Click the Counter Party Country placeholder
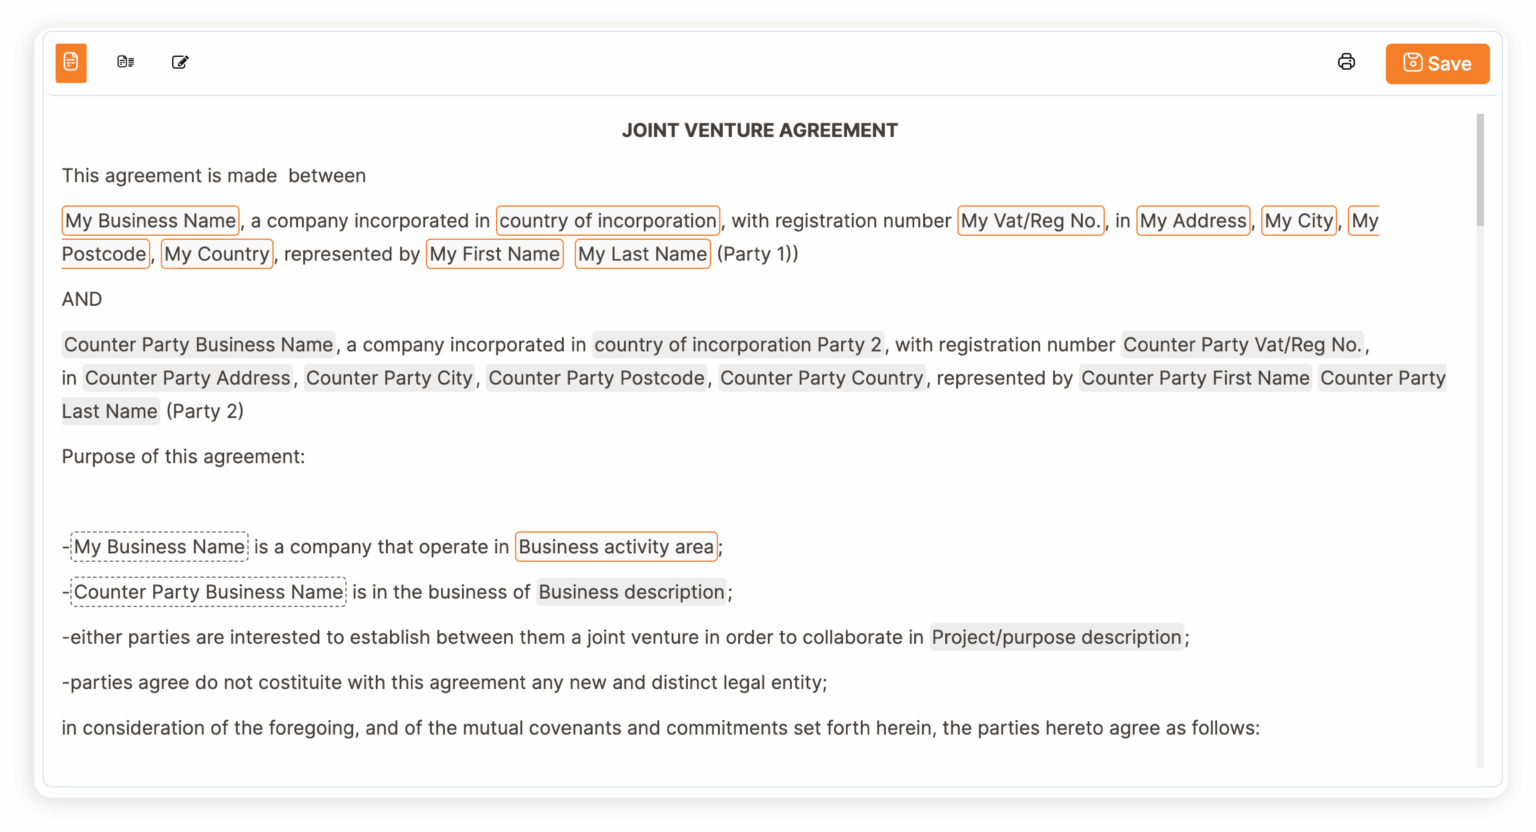 (821, 378)
